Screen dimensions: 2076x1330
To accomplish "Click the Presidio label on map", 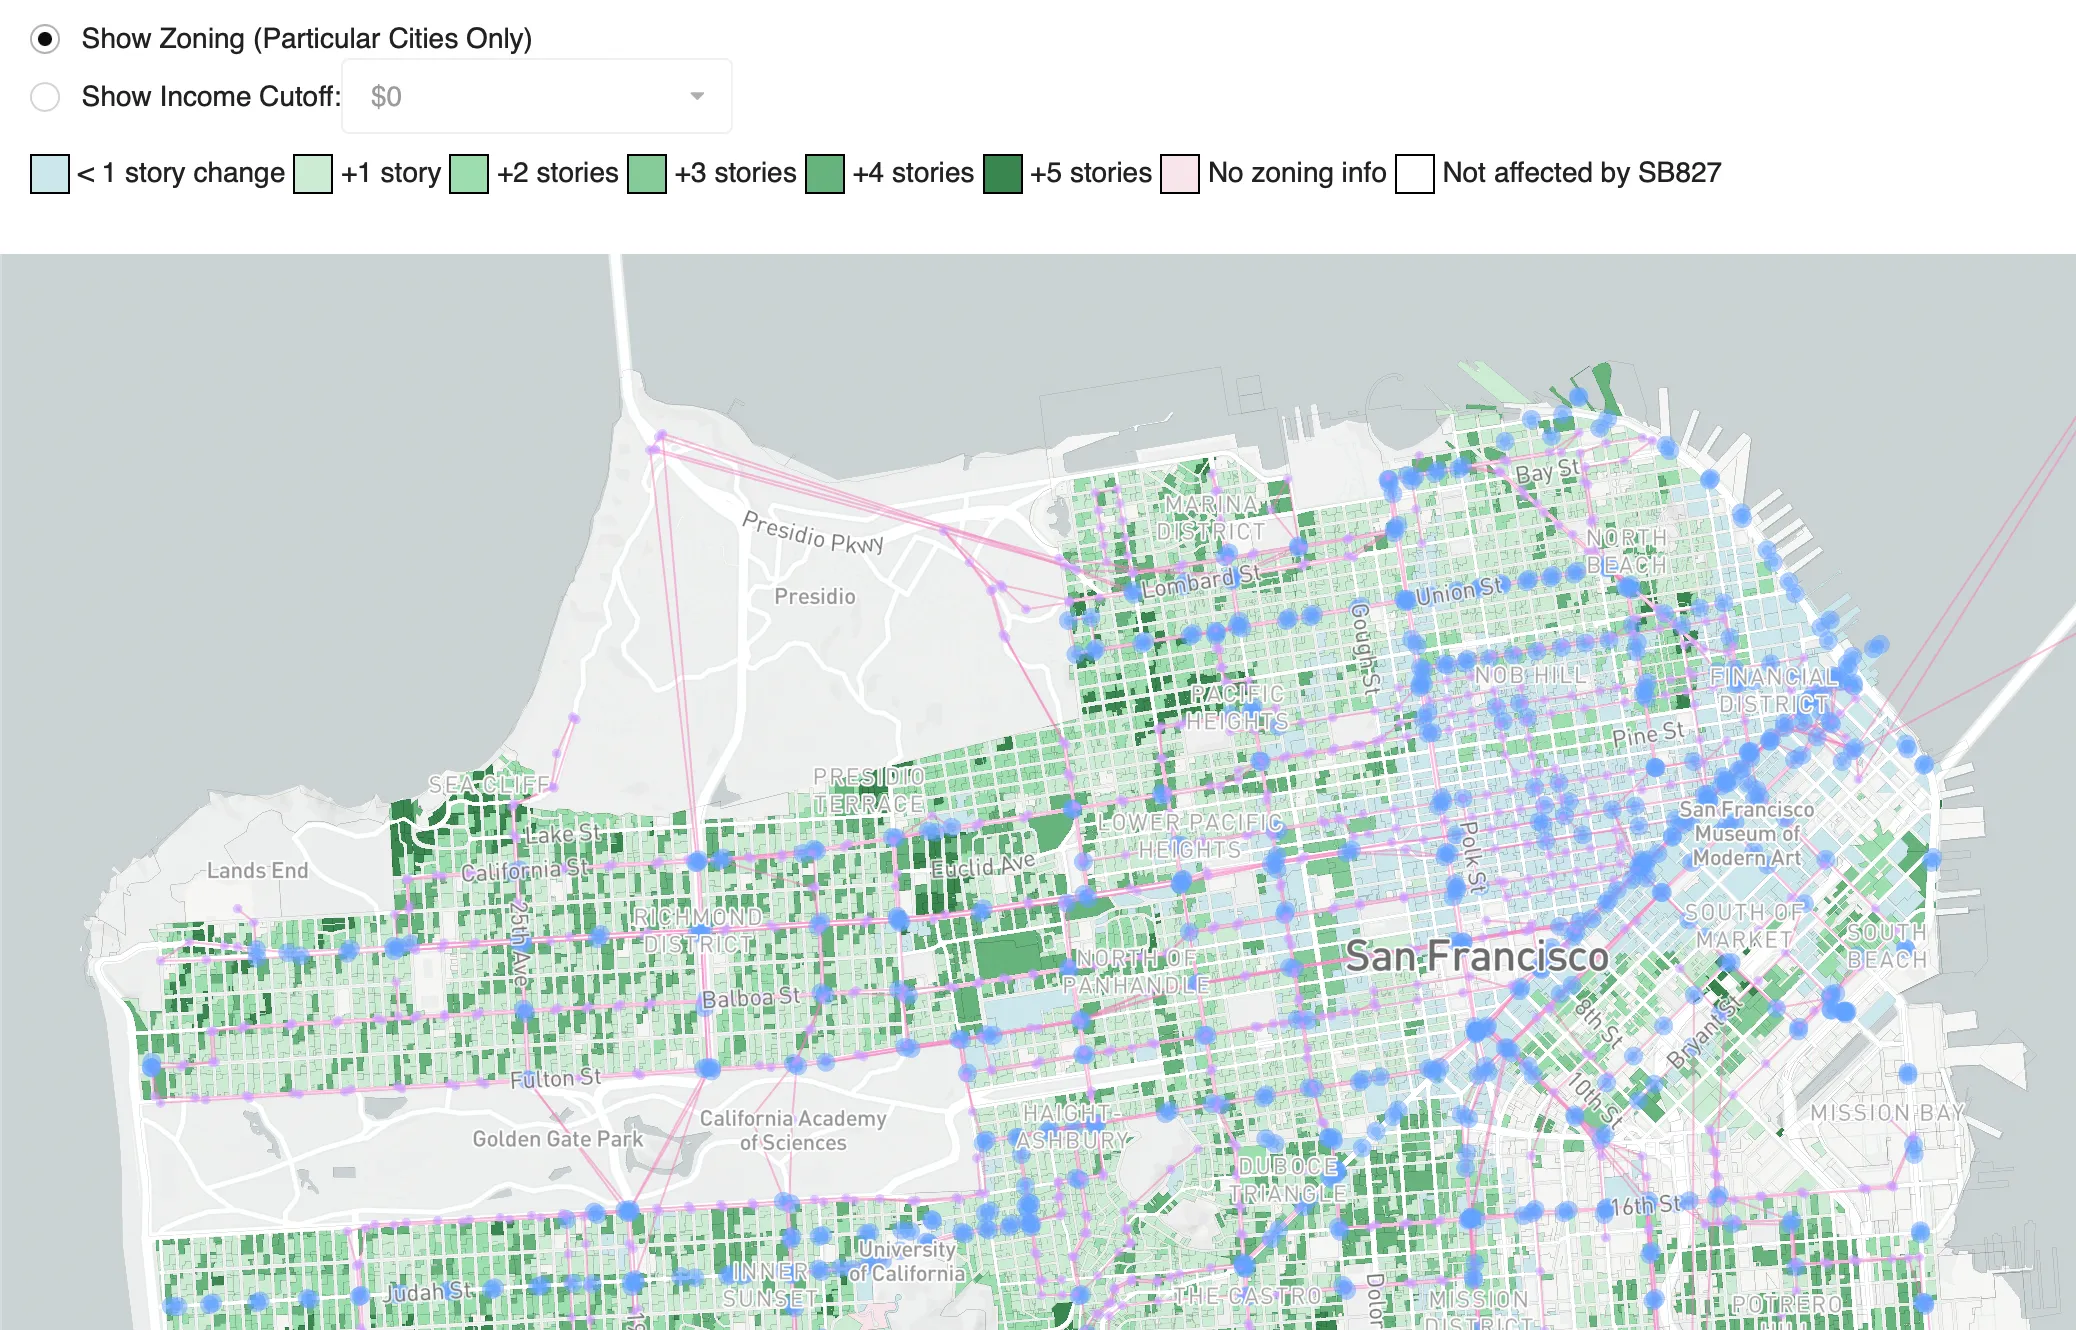I will click(x=815, y=596).
